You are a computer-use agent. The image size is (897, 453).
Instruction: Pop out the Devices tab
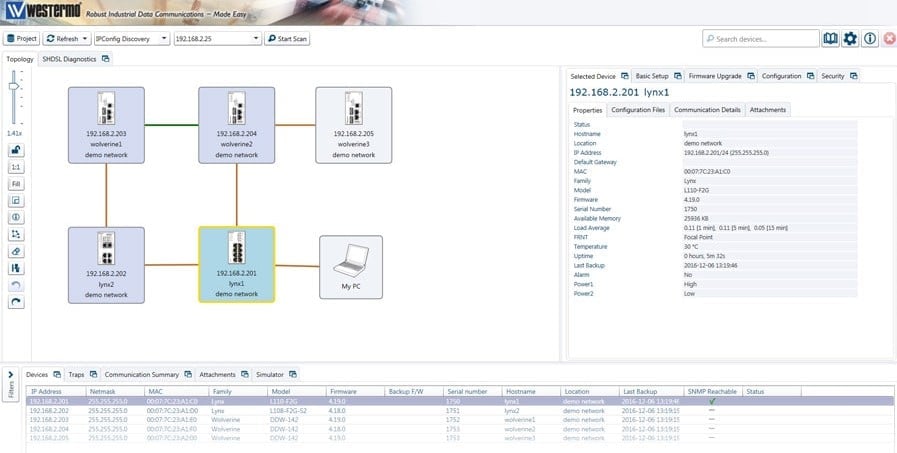click(x=57, y=375)
